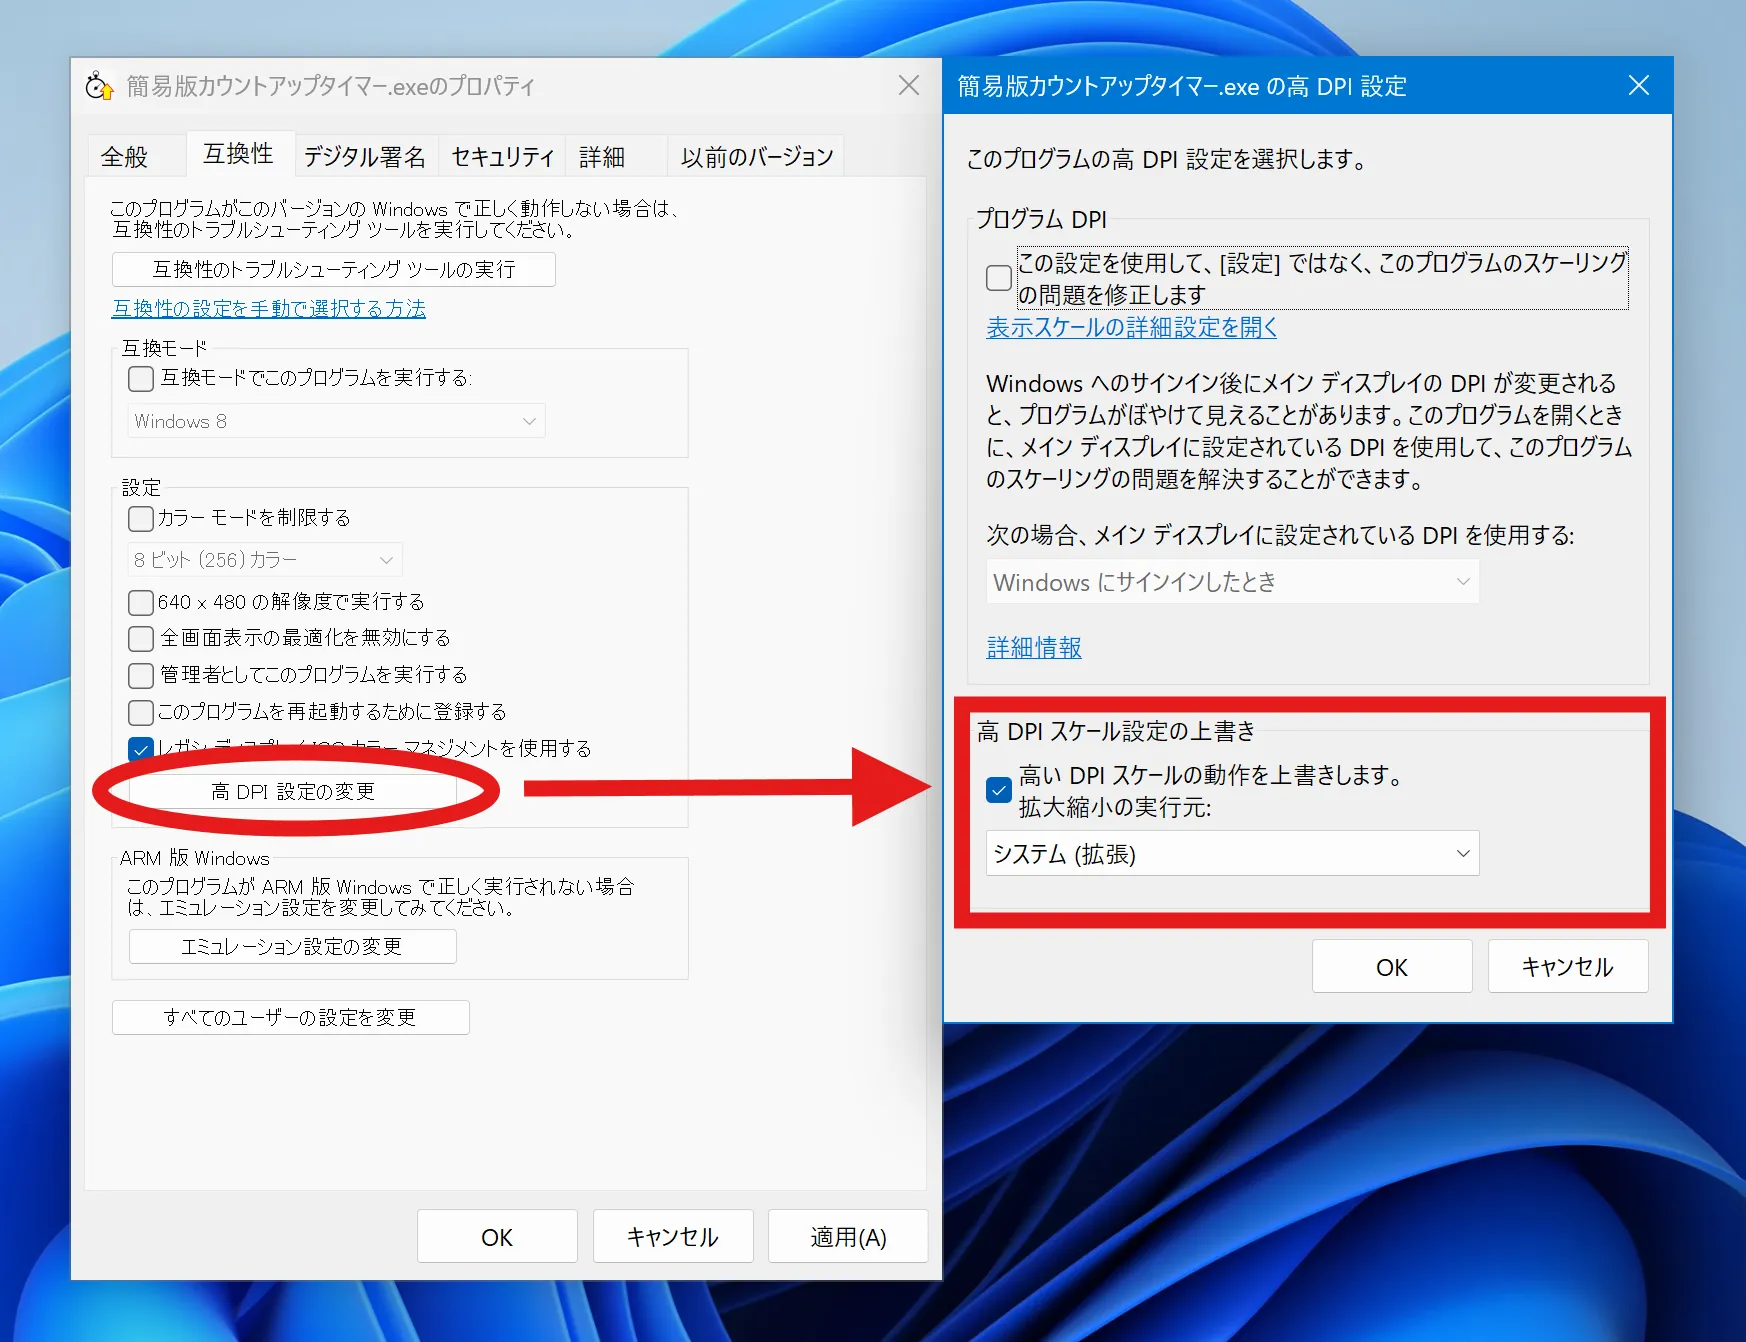Image resolution: width=1746 pixels, height=1342 pixels.
Task: Click the timer app icon in Properties title bar
Action: pyautogui.click(x=99, y=86)
